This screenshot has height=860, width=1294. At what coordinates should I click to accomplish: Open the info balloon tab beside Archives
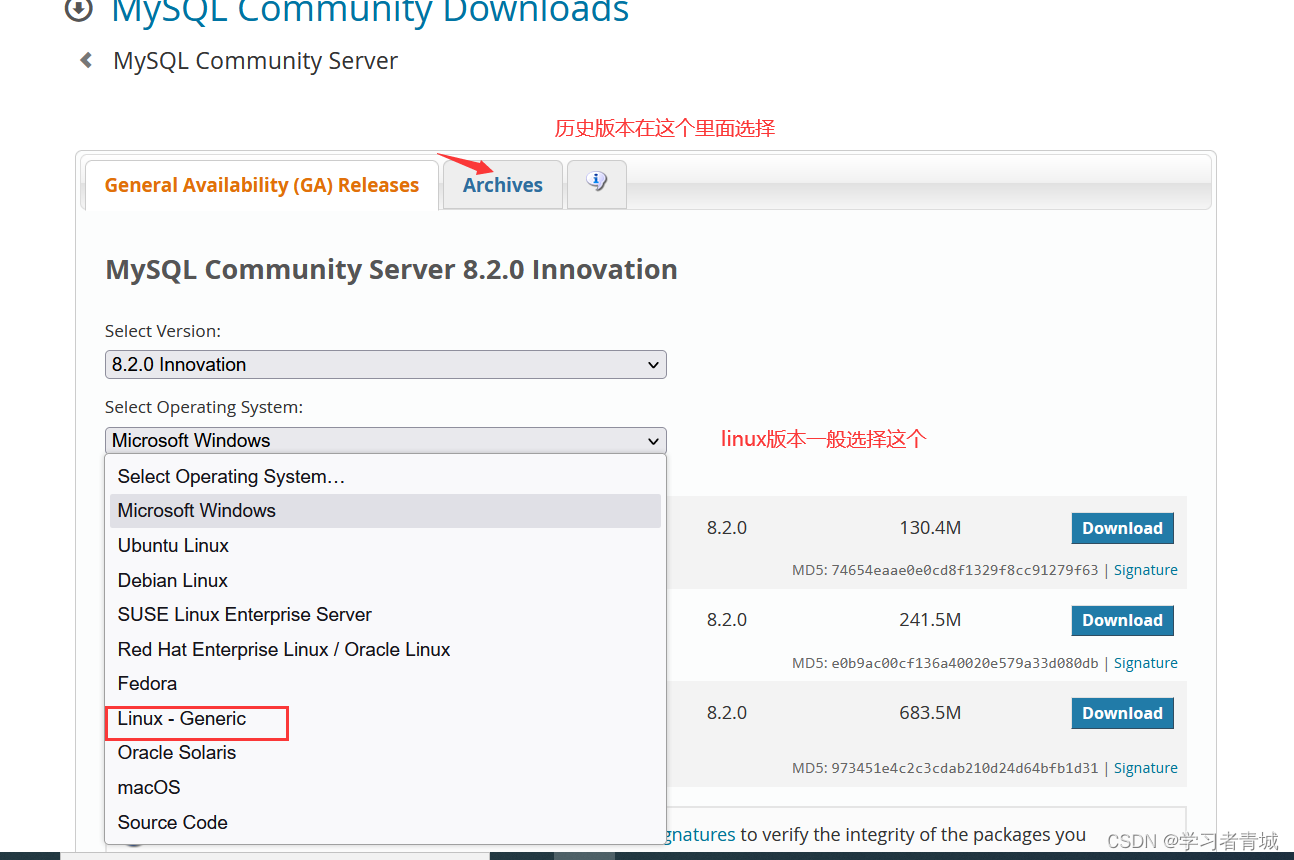point(596,184)
